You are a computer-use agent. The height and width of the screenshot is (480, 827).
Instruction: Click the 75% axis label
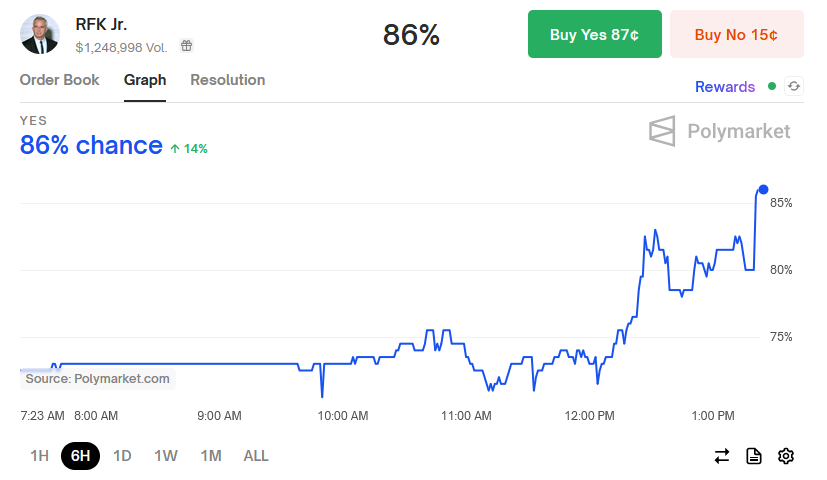tap(781, 337)
